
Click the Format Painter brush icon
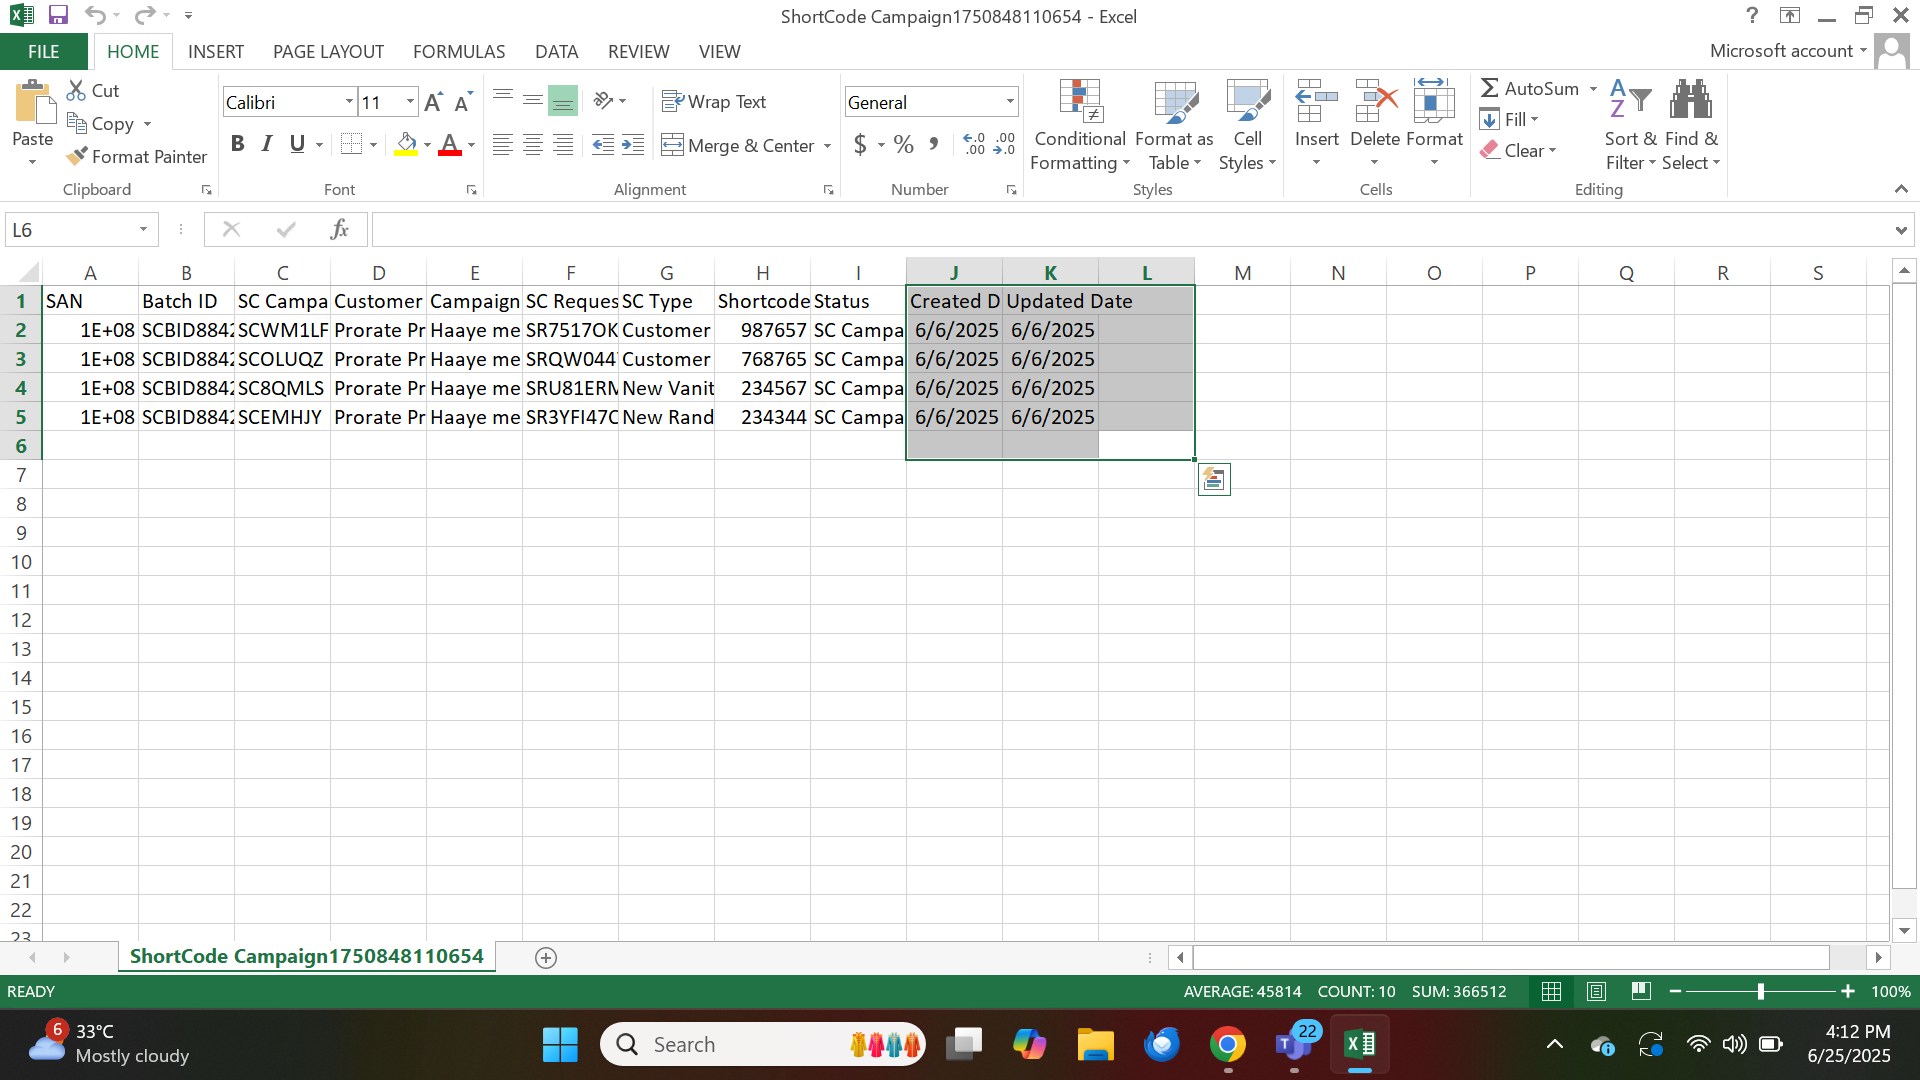77,157
